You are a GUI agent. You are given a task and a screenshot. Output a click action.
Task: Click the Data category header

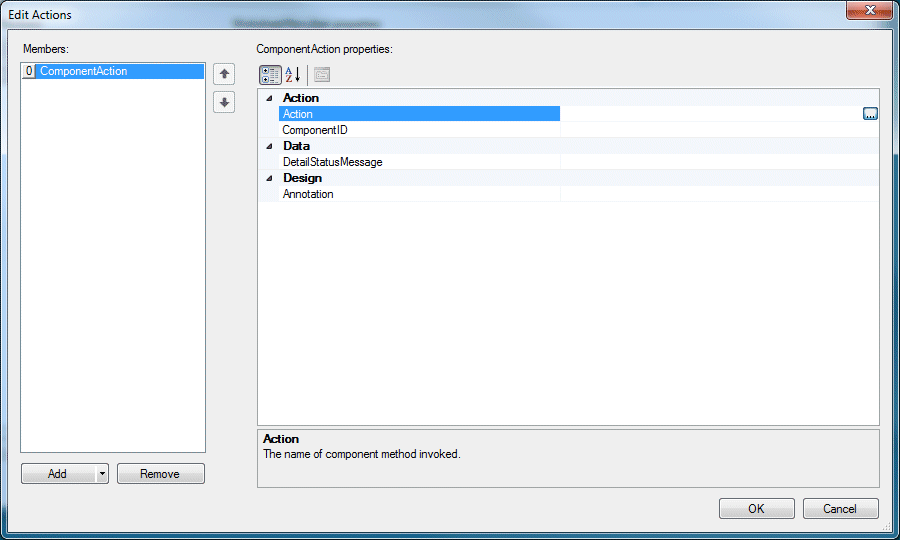296,146
